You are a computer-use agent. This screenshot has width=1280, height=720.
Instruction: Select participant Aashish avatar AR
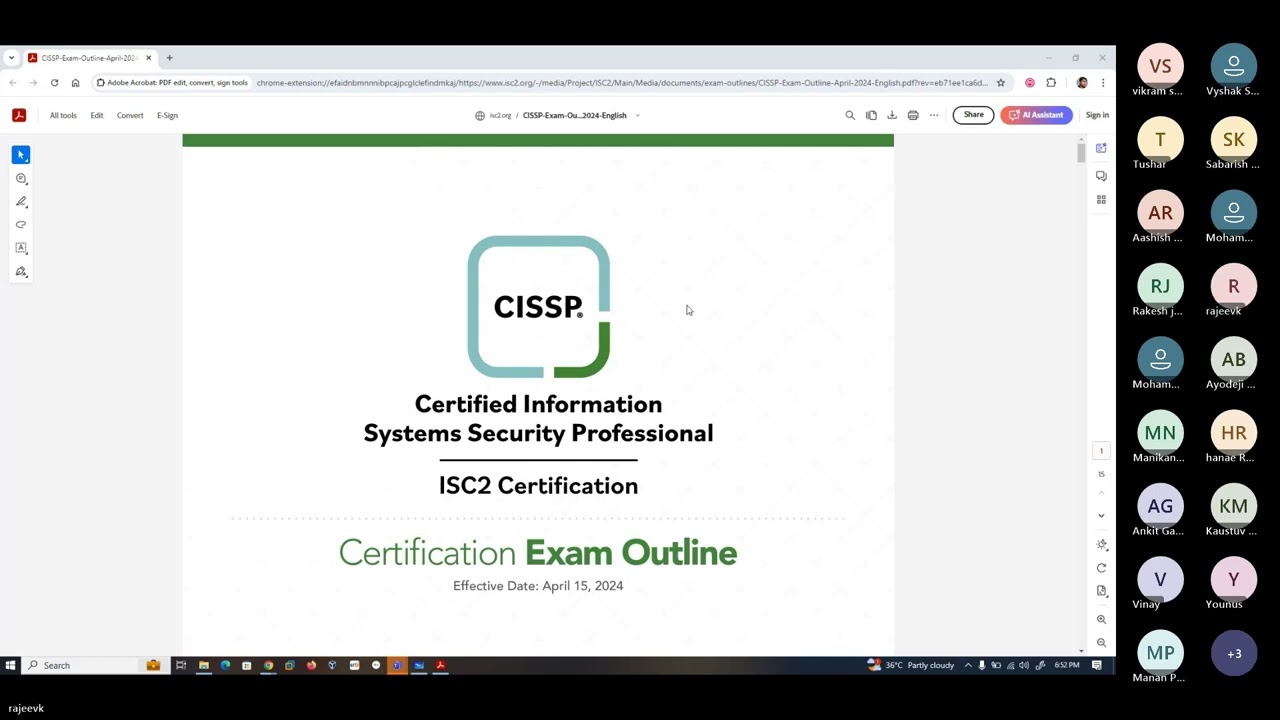click(x=1160, y=213)
